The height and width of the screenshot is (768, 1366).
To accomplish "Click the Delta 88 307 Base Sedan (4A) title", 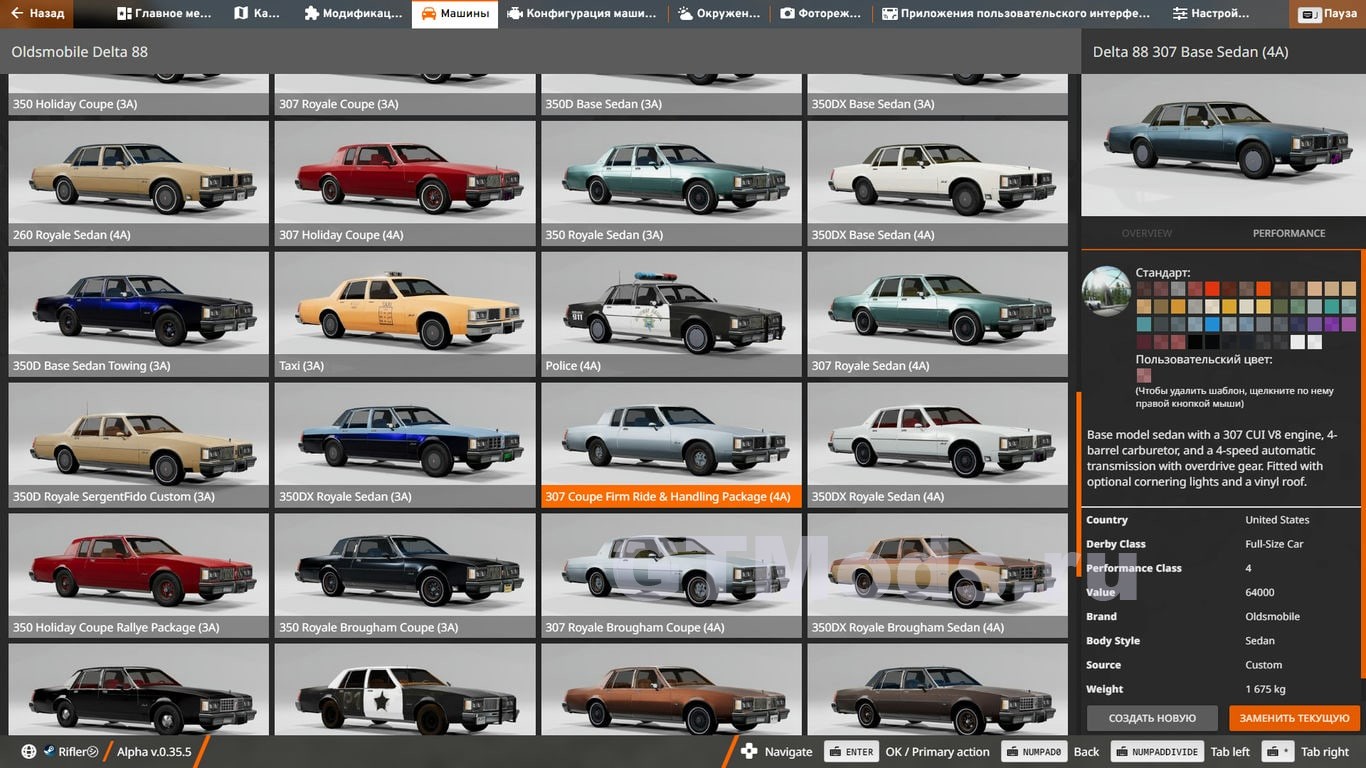I will coord(1190,52).
